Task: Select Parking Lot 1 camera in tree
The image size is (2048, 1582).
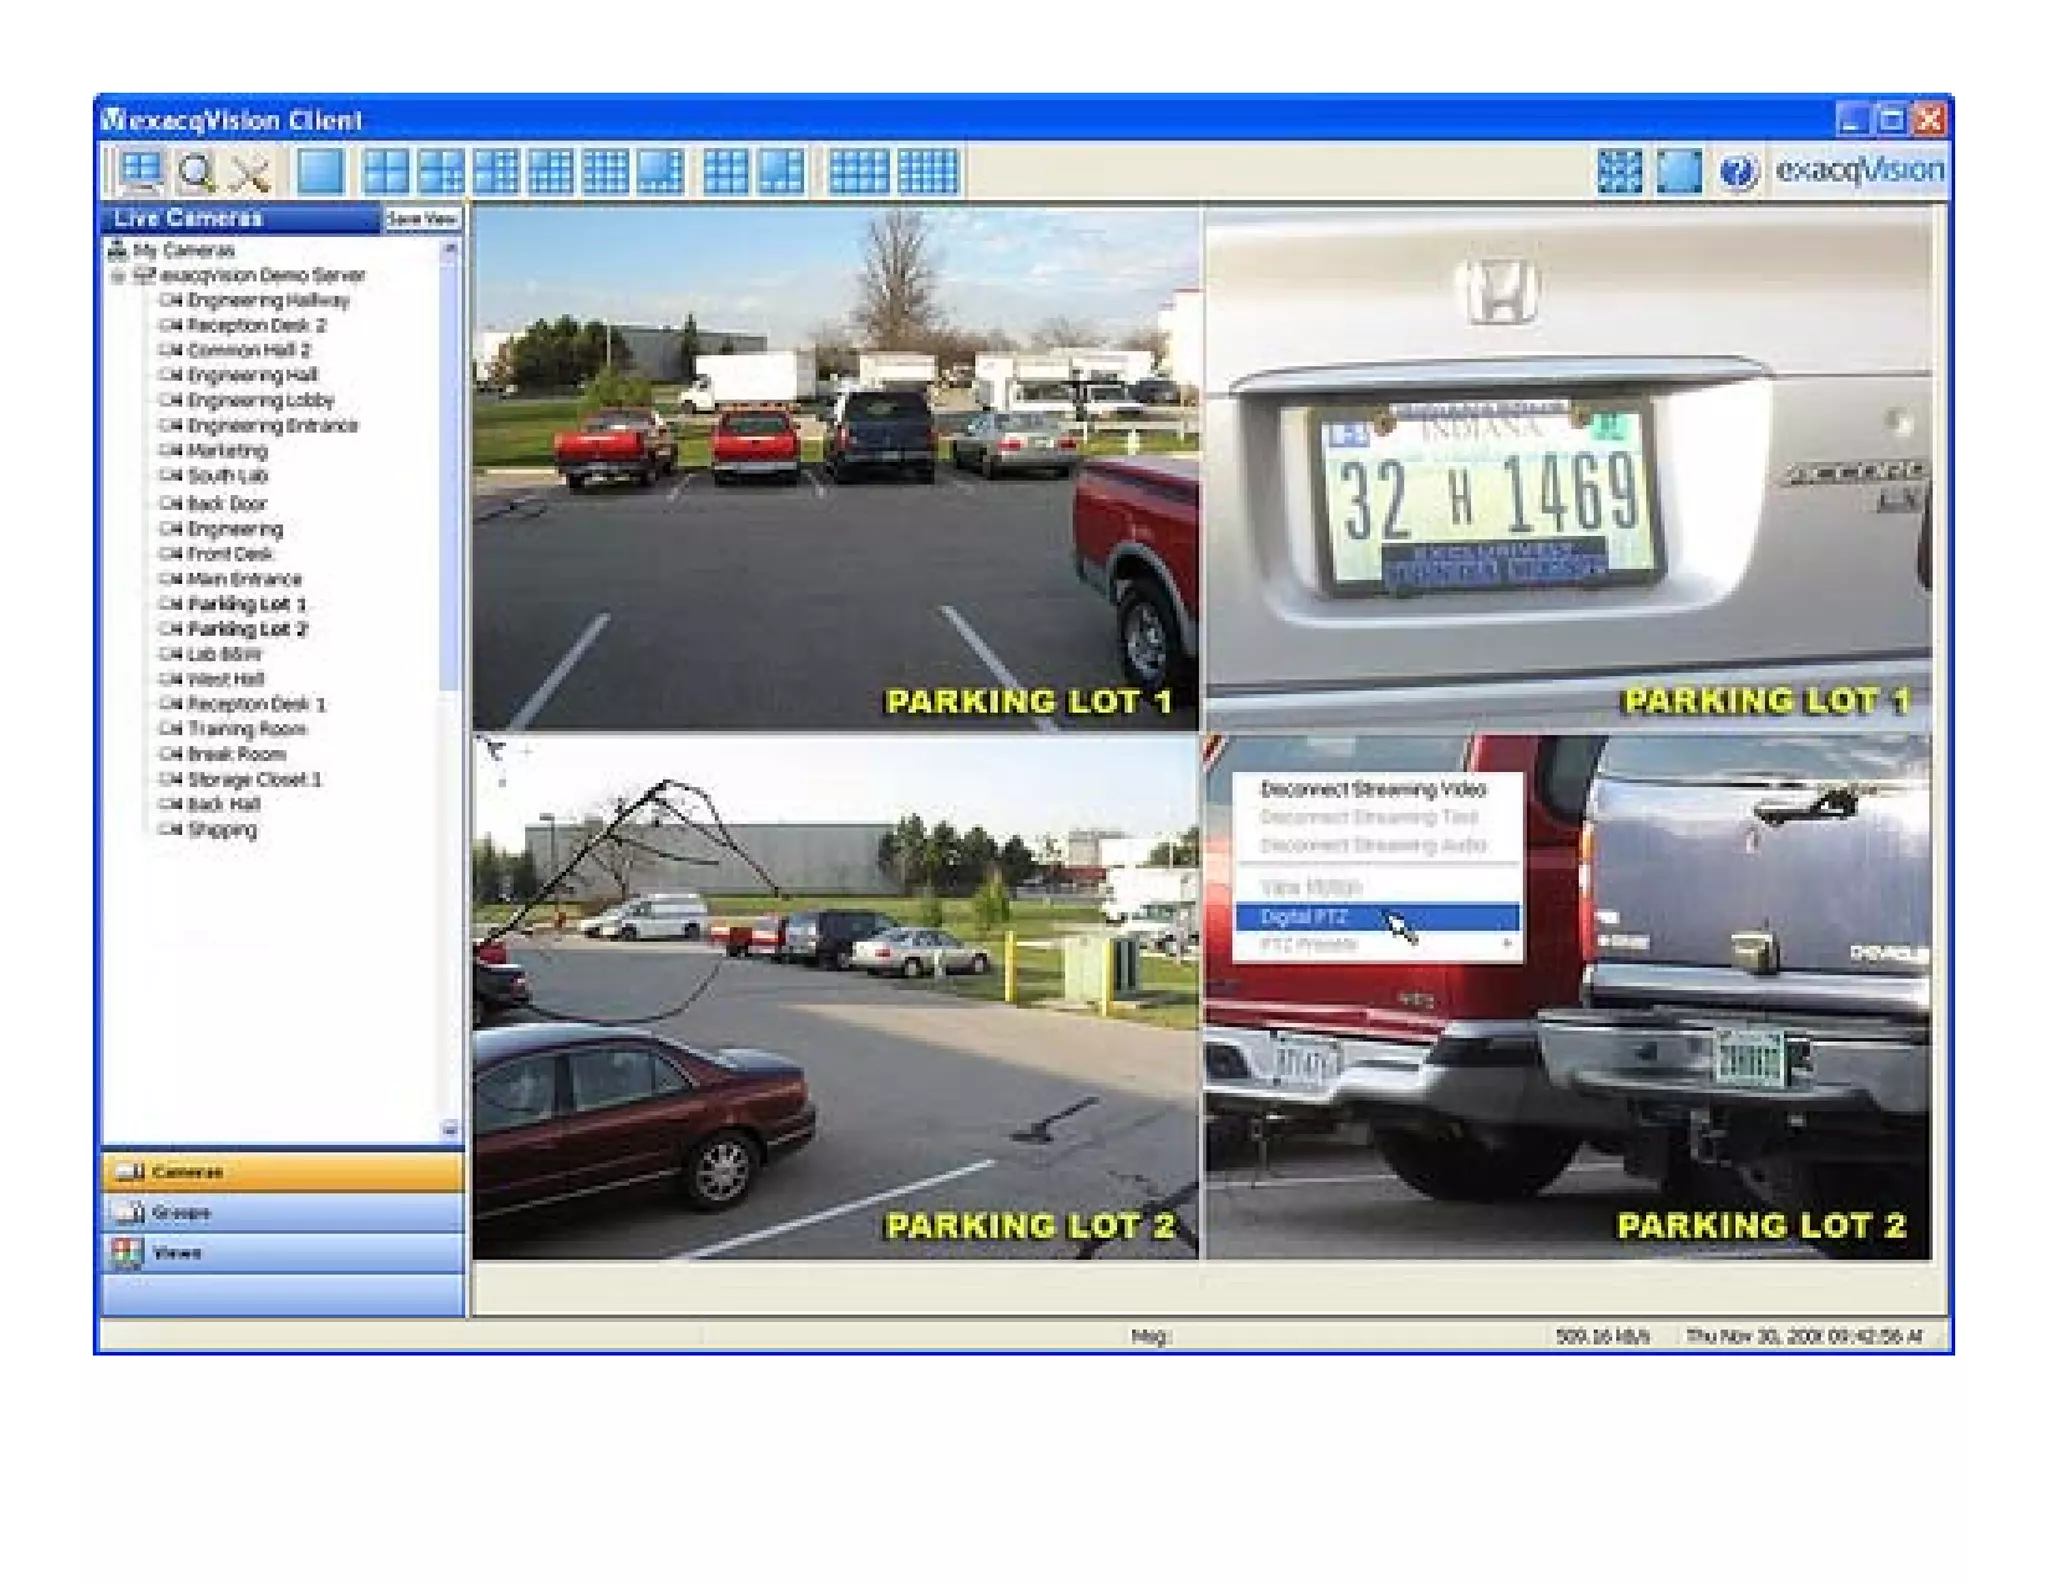Action: pyautogui.click(x=246, y=604)
